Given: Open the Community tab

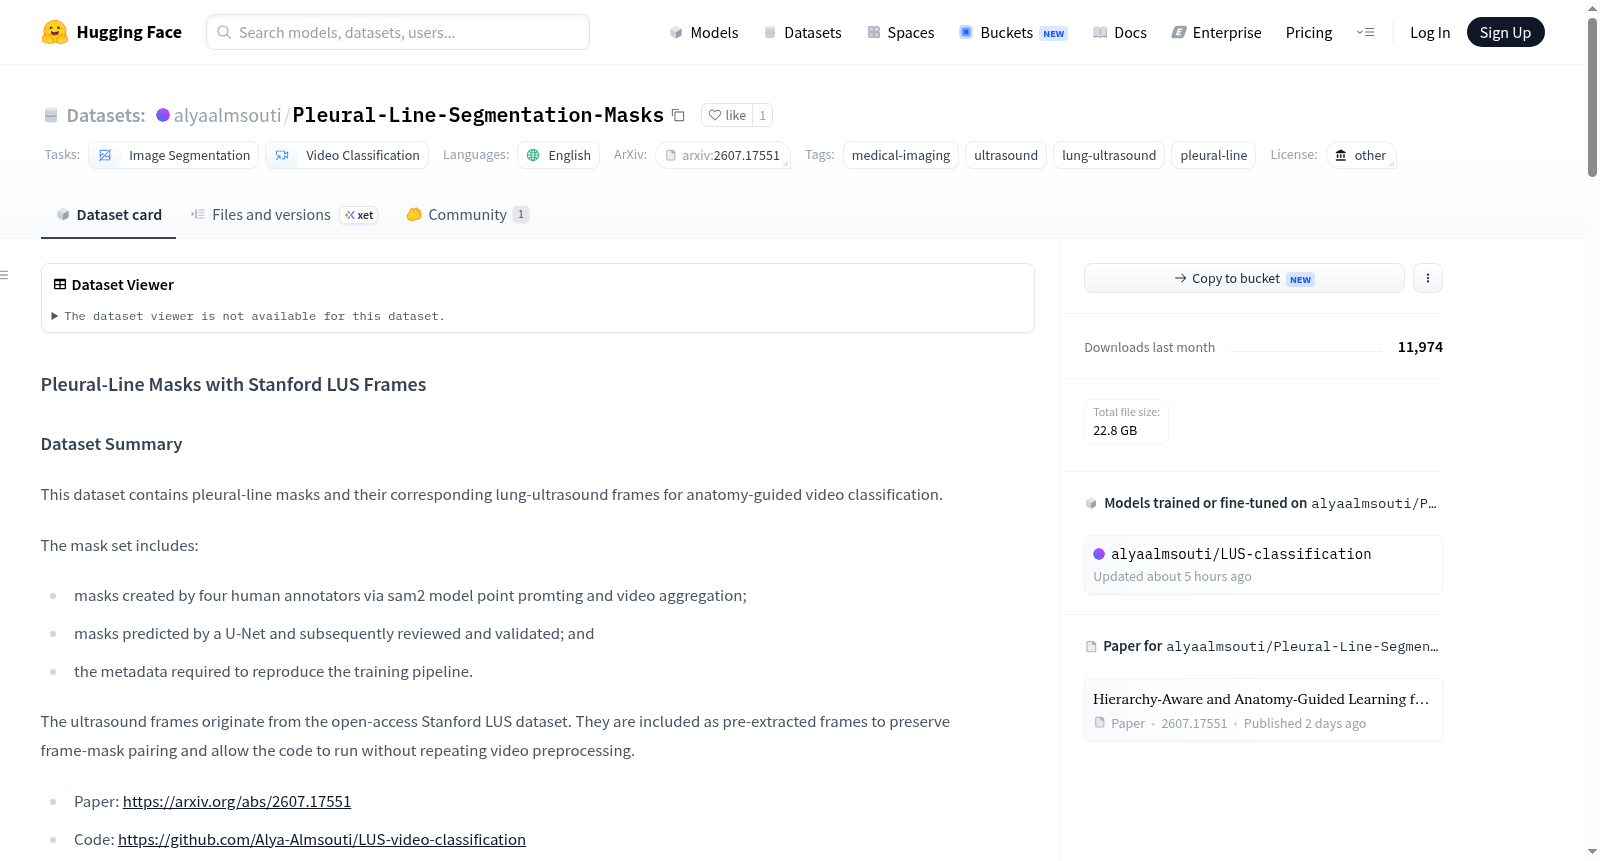Looking at the screenshot, I should pos(467,215).
